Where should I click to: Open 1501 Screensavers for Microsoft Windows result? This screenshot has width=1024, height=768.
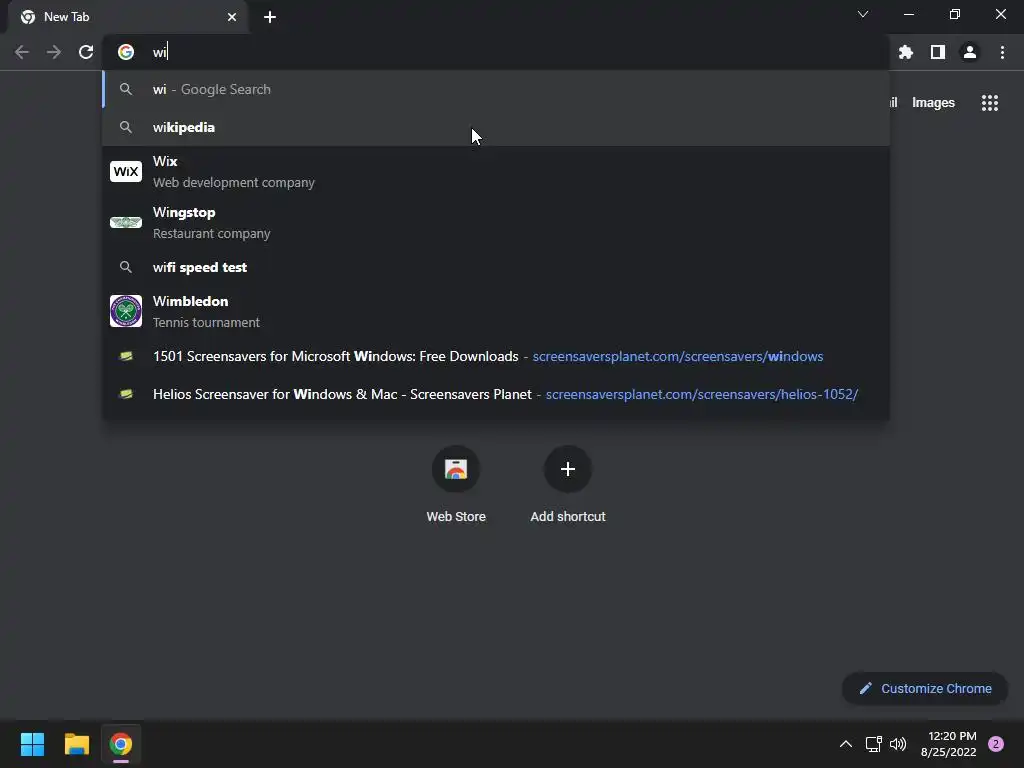(496, 357)
